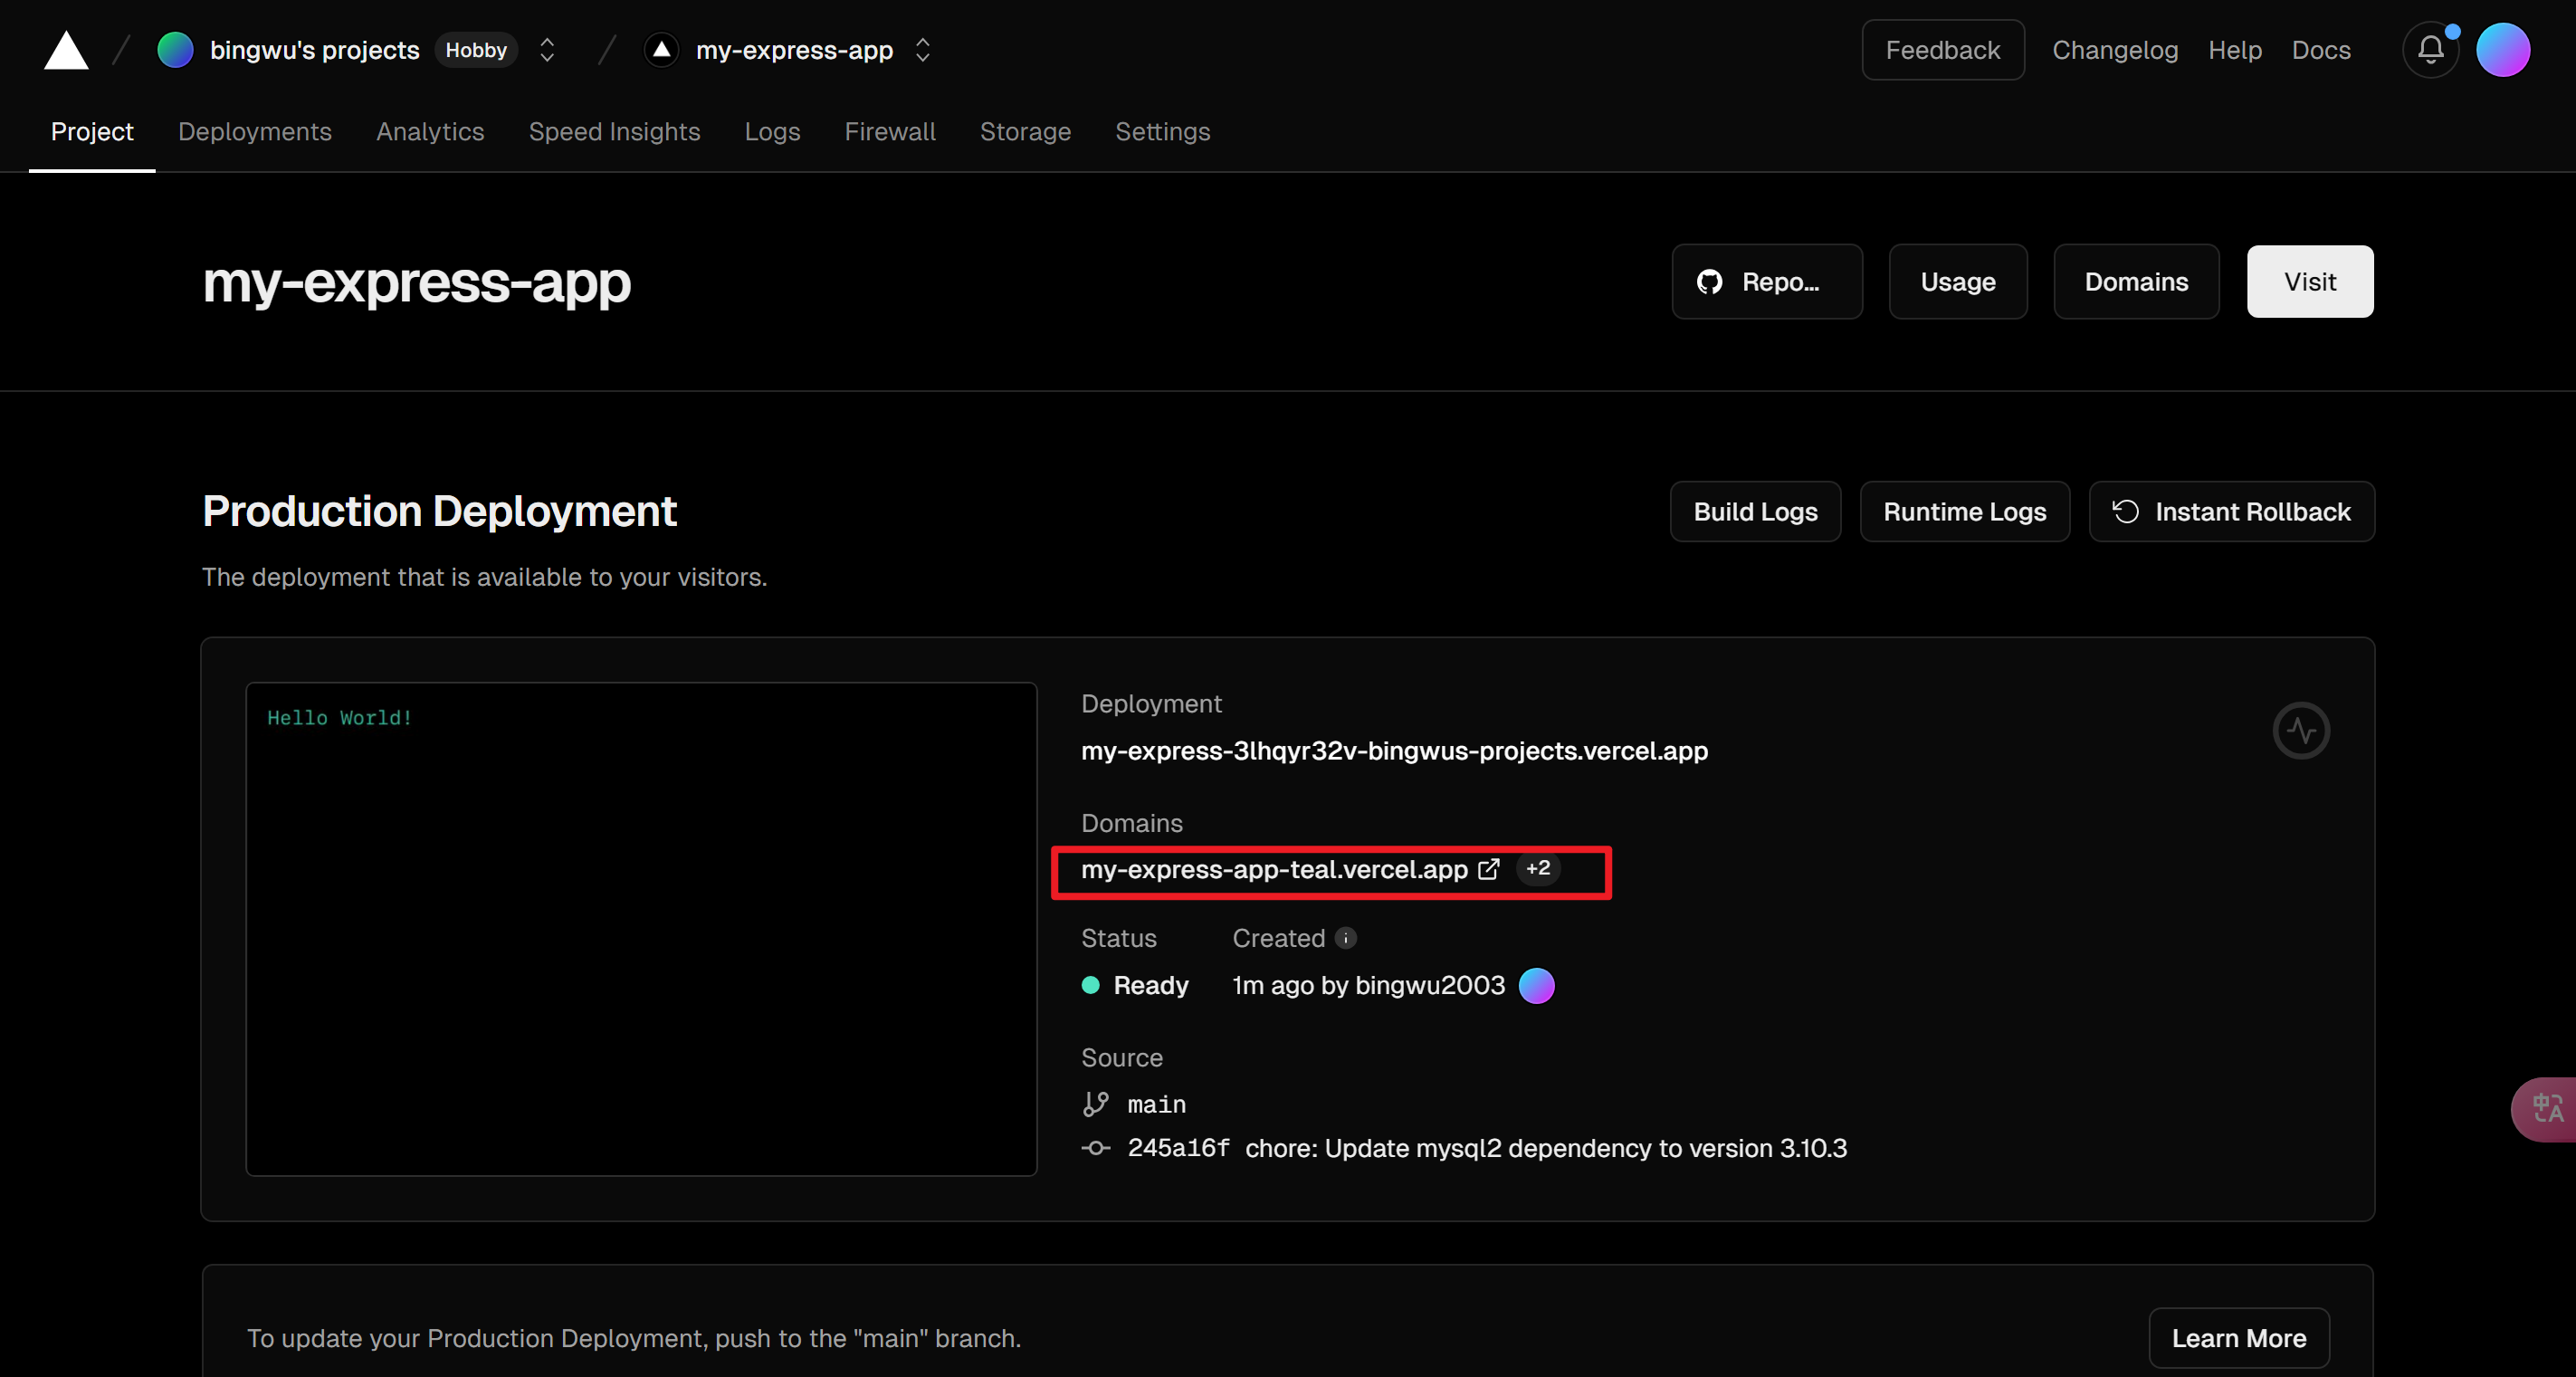
Task: Open the notifications bell
Action: (x=2430, y=50)
